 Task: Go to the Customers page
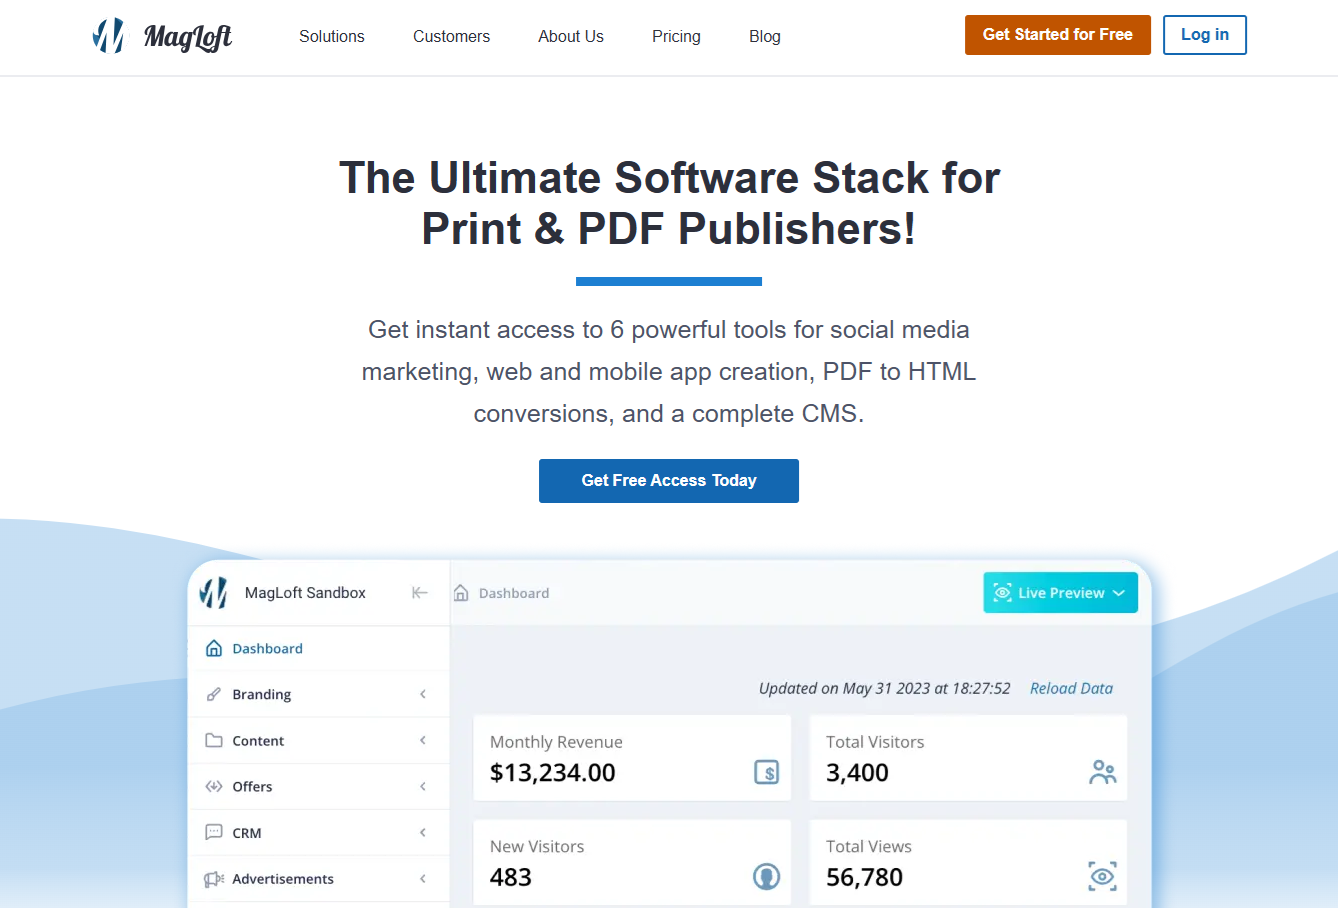click(x=451, y=36)
